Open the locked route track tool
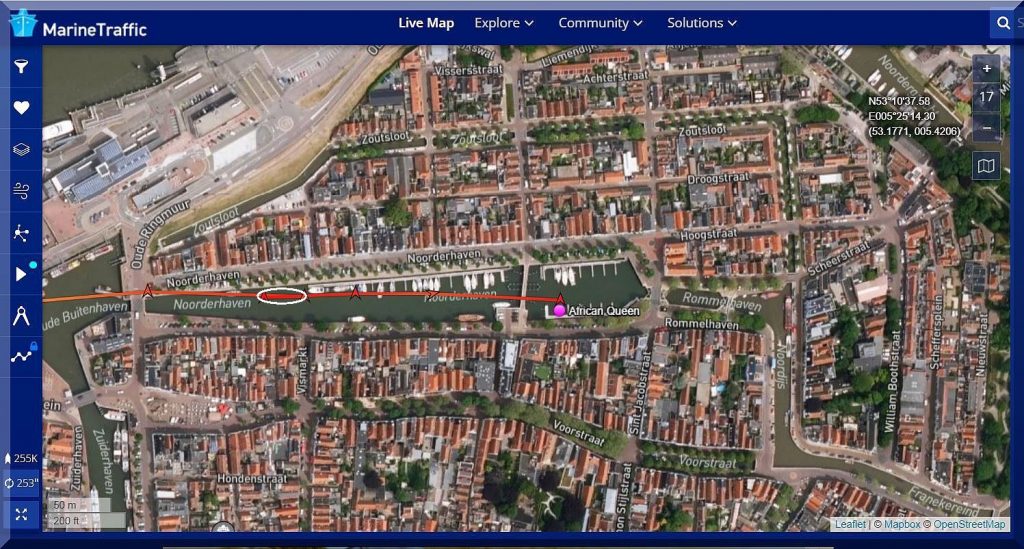1024x549 pixels. 21,356
